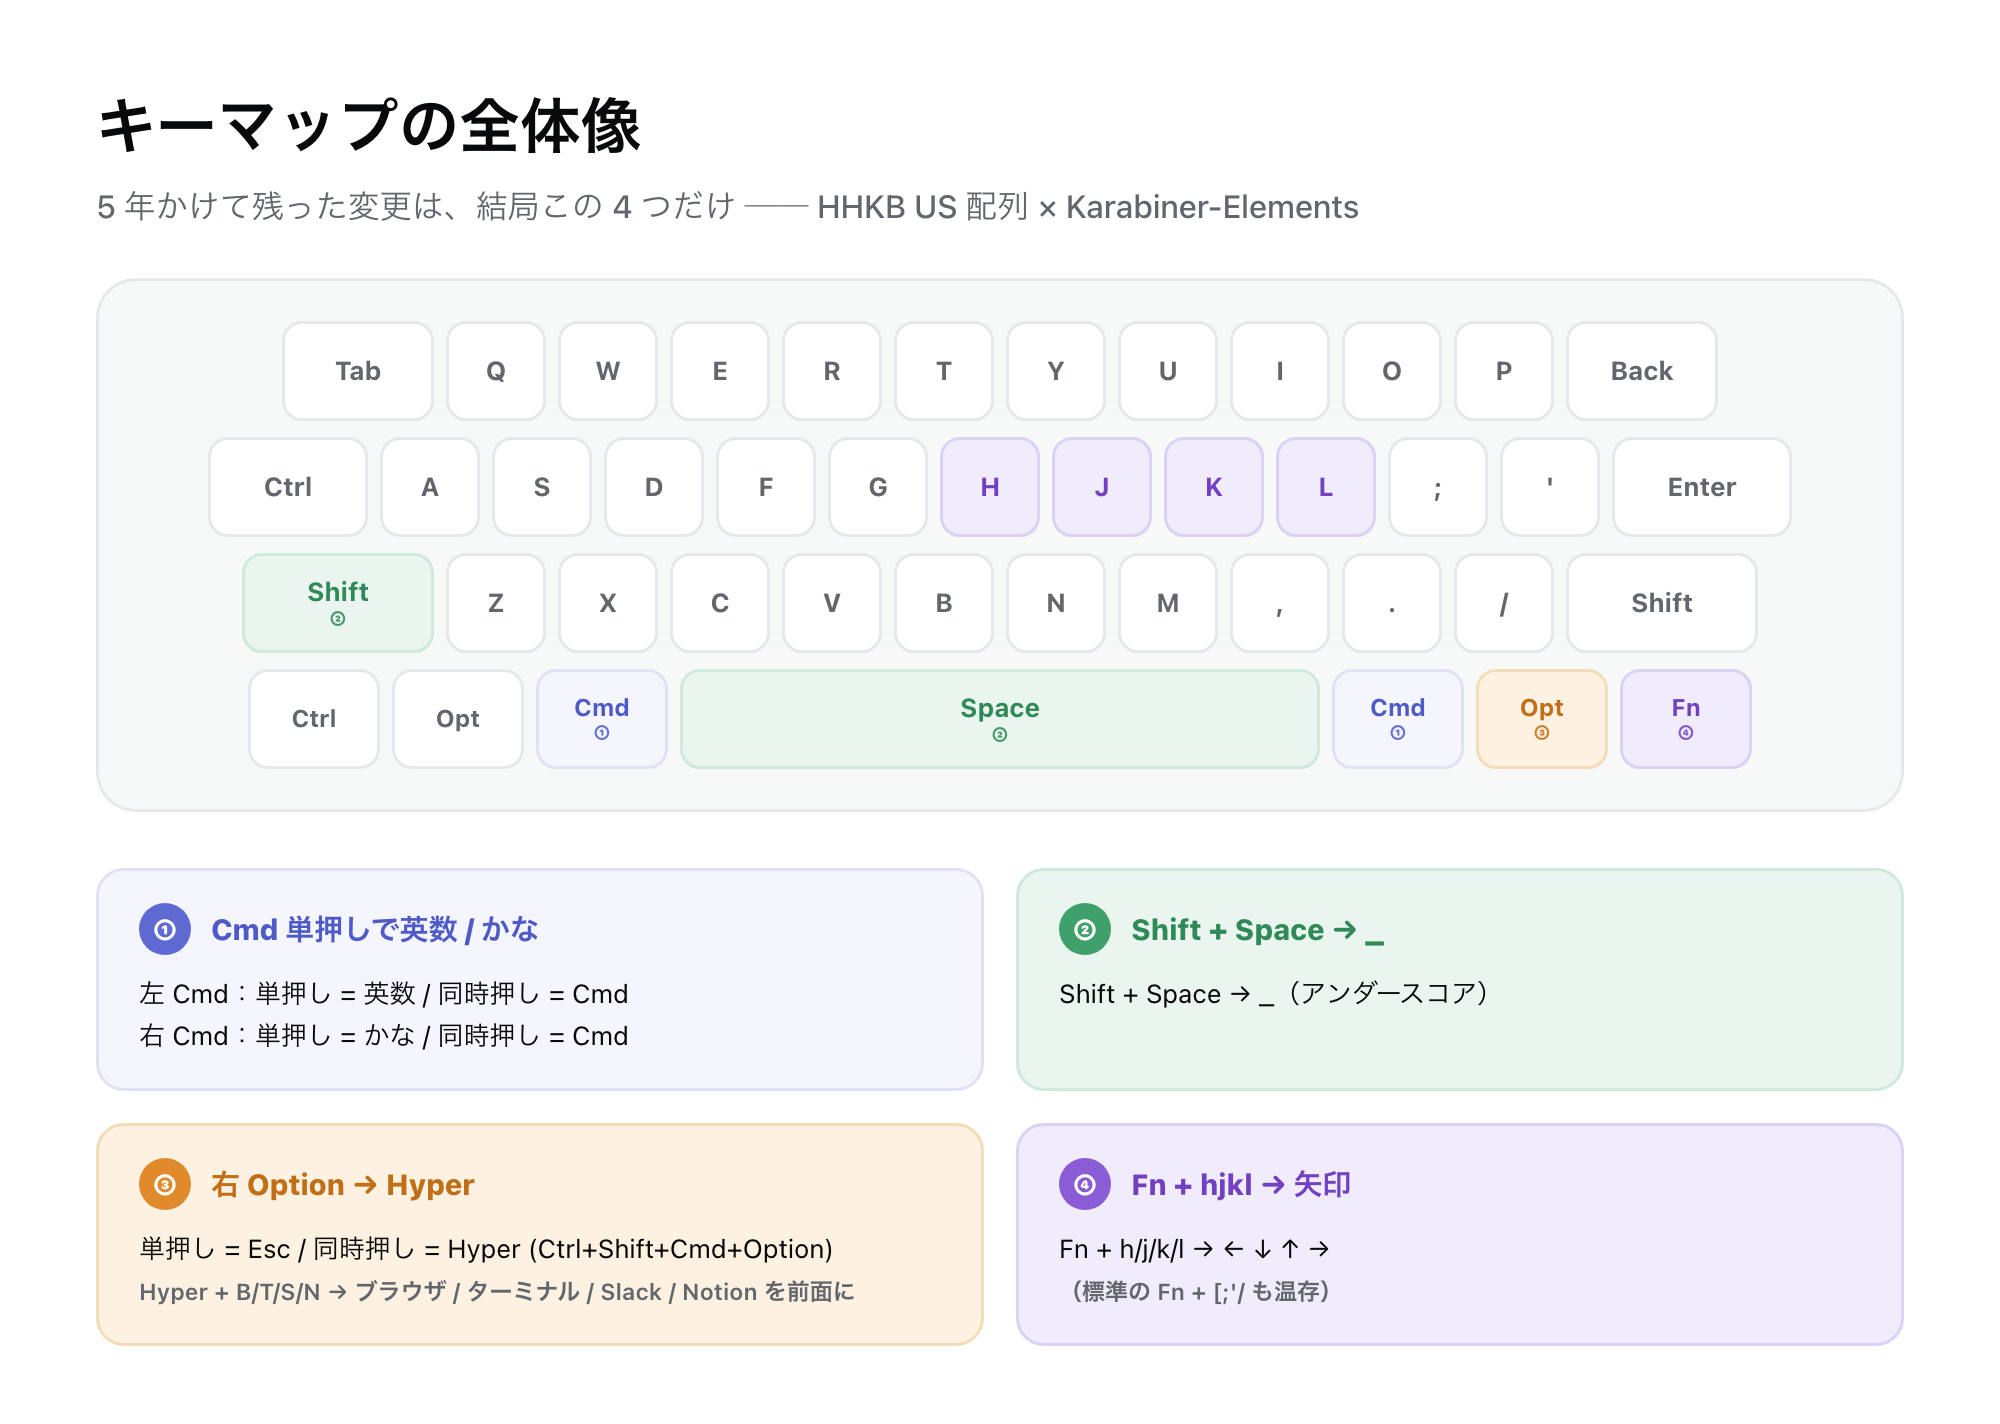
Task: Click the line starting '左 Cmd：単押し = 英数'
Action: tap(384, 994)
